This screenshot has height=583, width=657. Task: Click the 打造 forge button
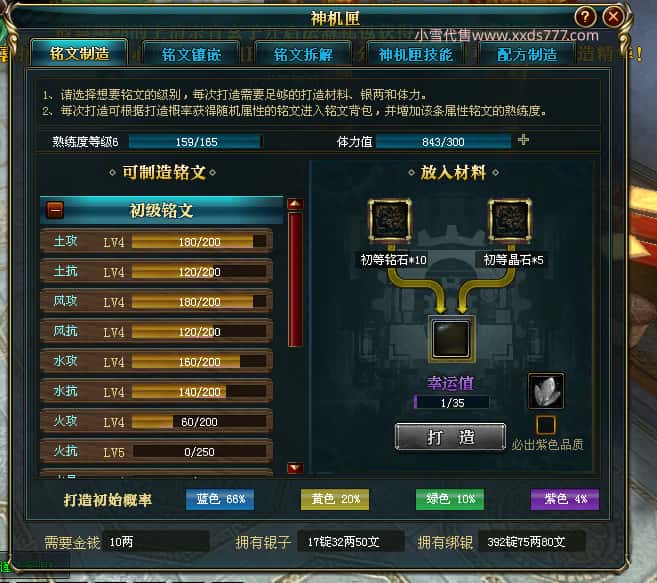pos(450,437)
